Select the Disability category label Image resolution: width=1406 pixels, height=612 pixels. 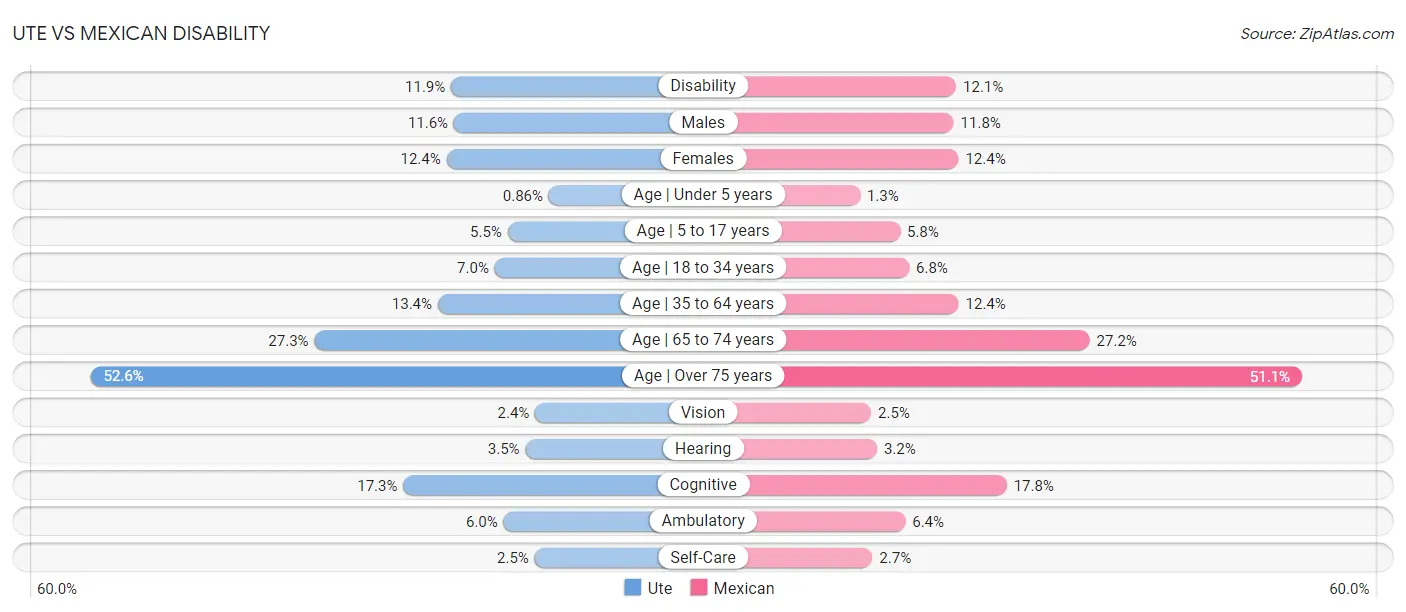click(703, 86)
